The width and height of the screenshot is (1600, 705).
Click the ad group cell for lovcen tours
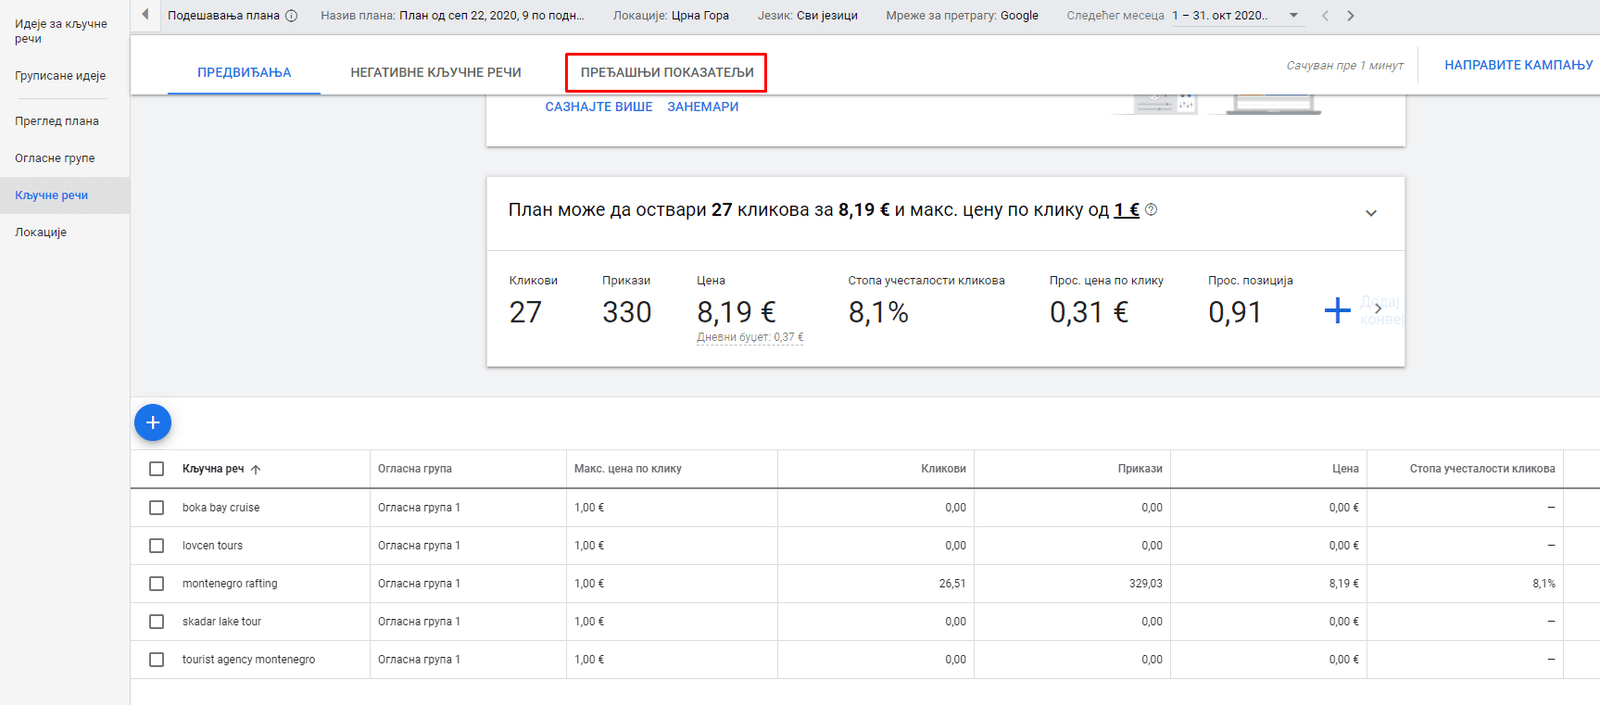point(419,546)
